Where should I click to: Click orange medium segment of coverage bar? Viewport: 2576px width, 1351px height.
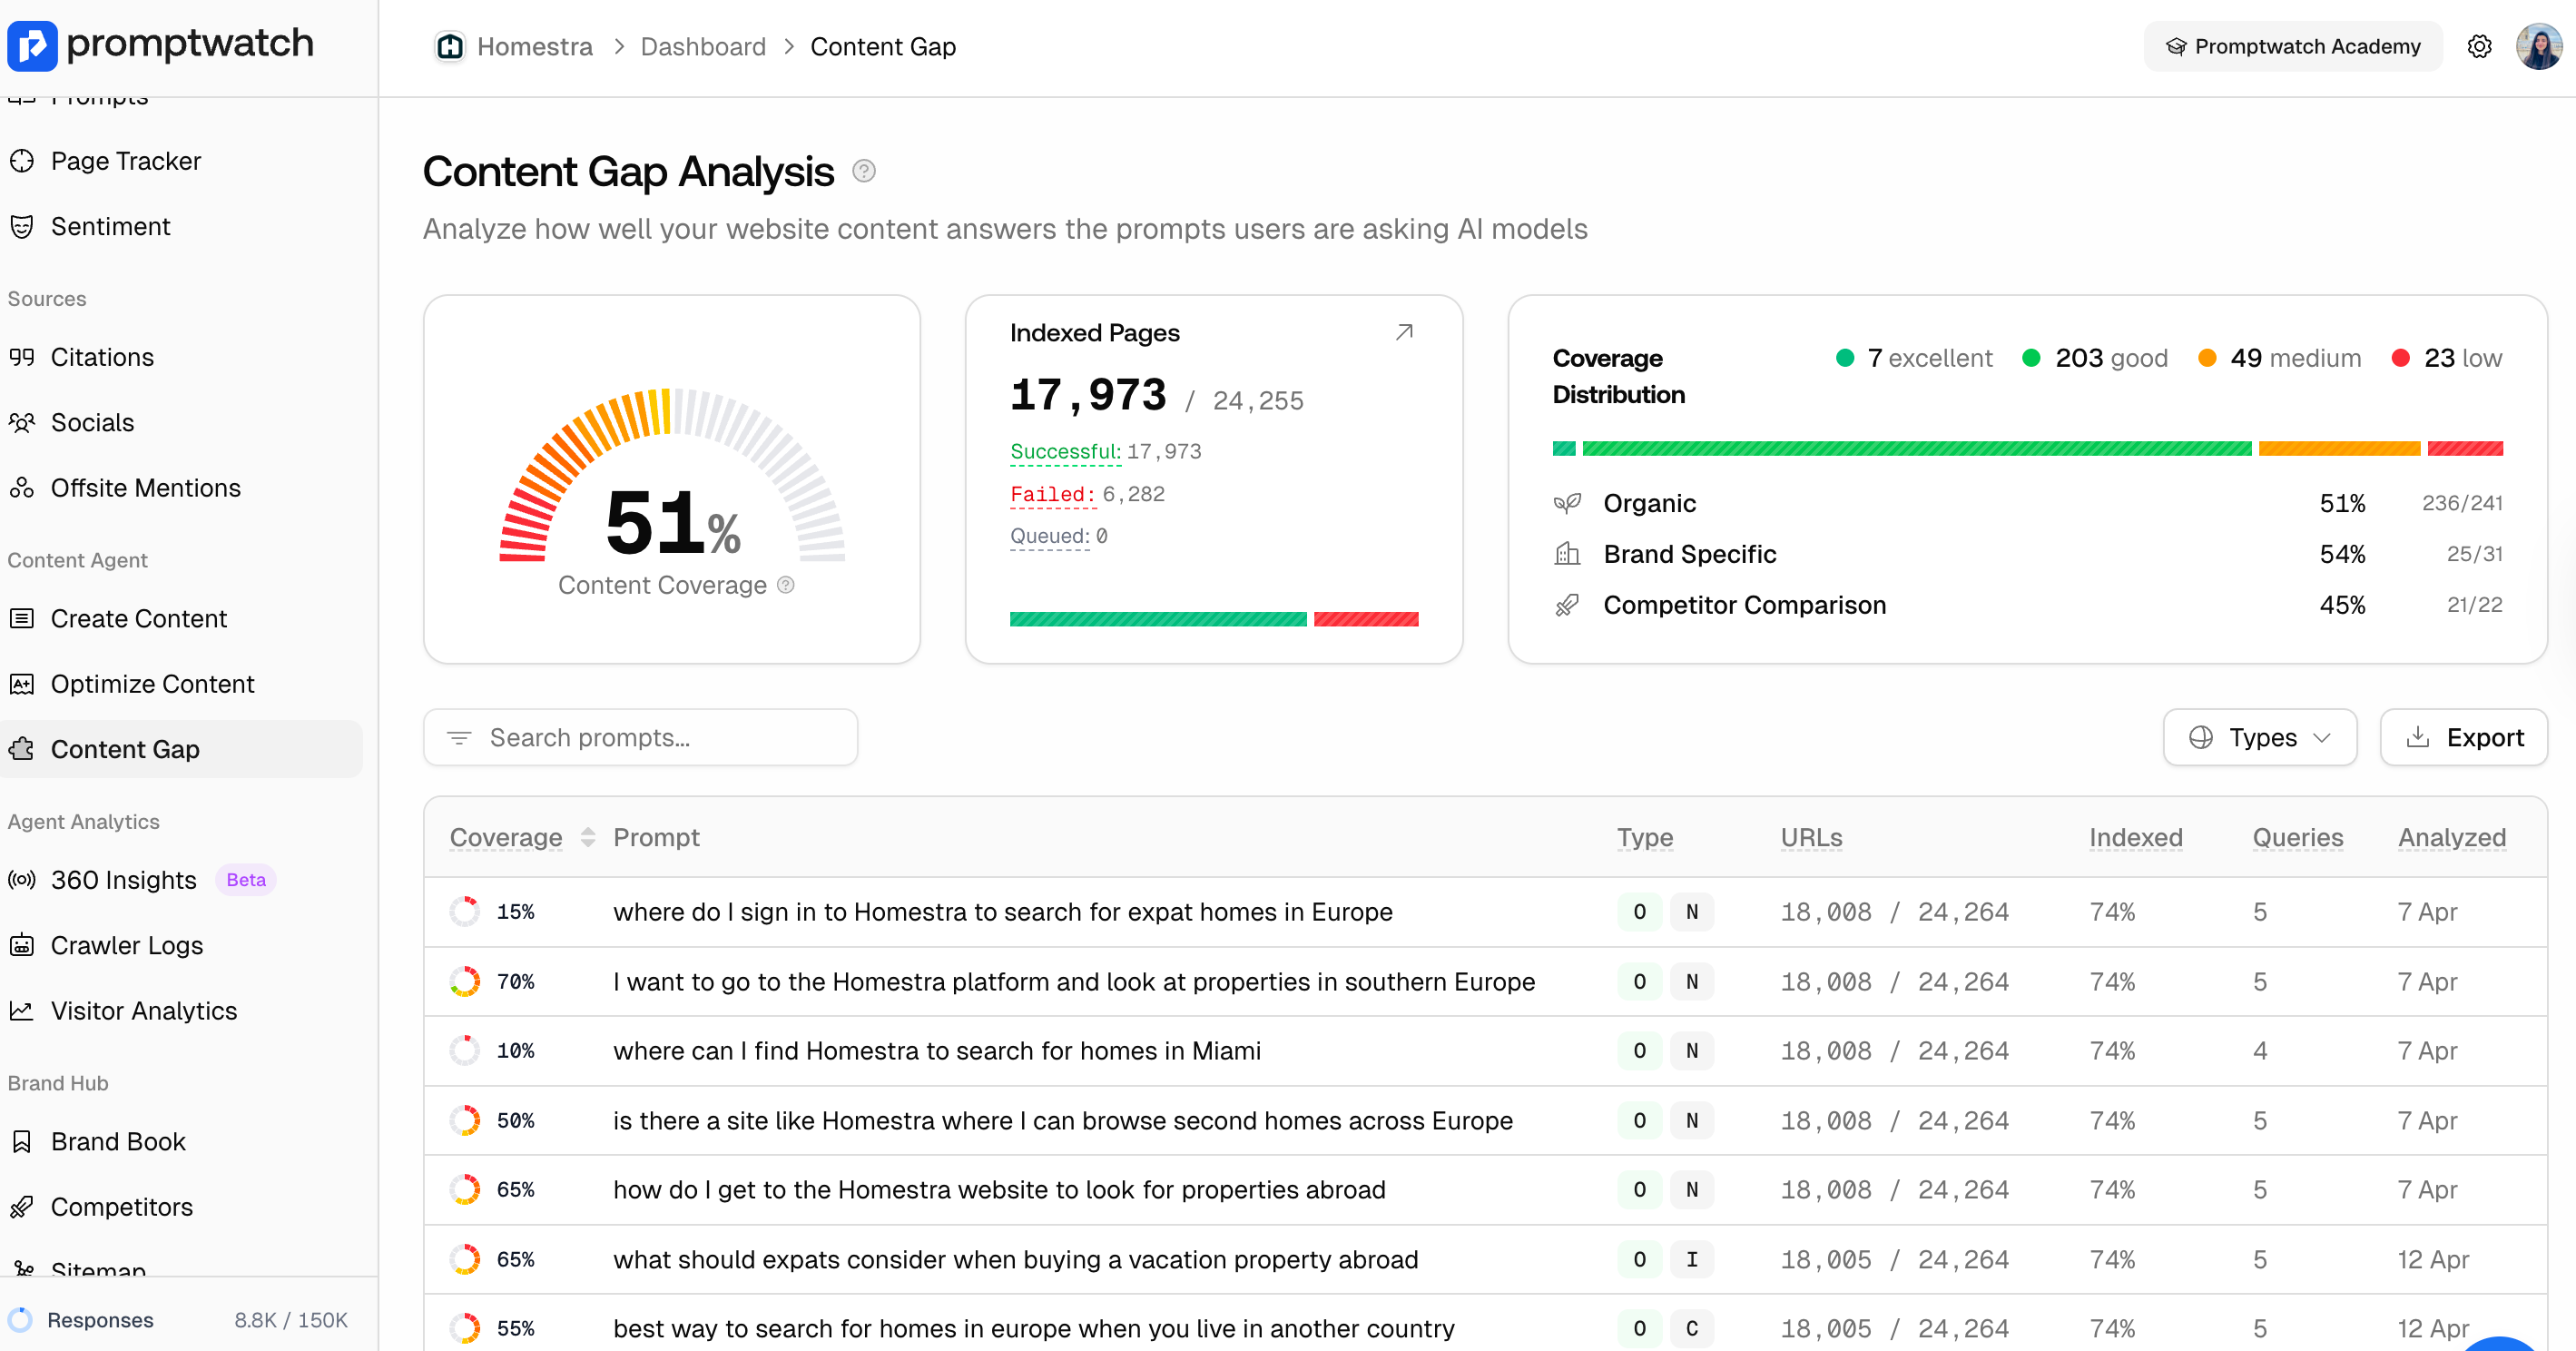point(2339,449)
